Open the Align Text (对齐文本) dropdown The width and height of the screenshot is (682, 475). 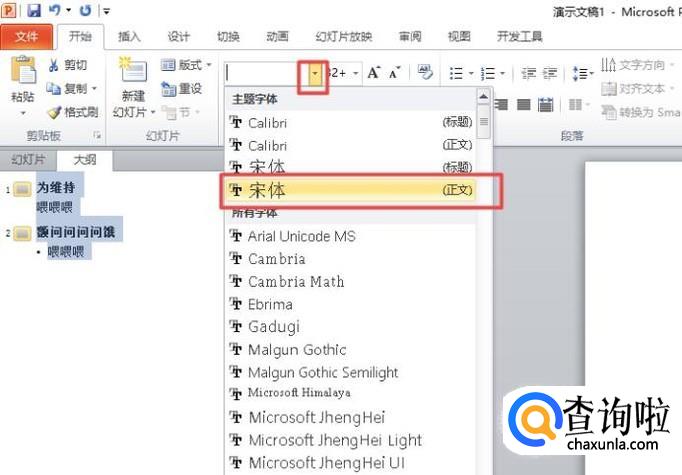click(x=637, y=89)
